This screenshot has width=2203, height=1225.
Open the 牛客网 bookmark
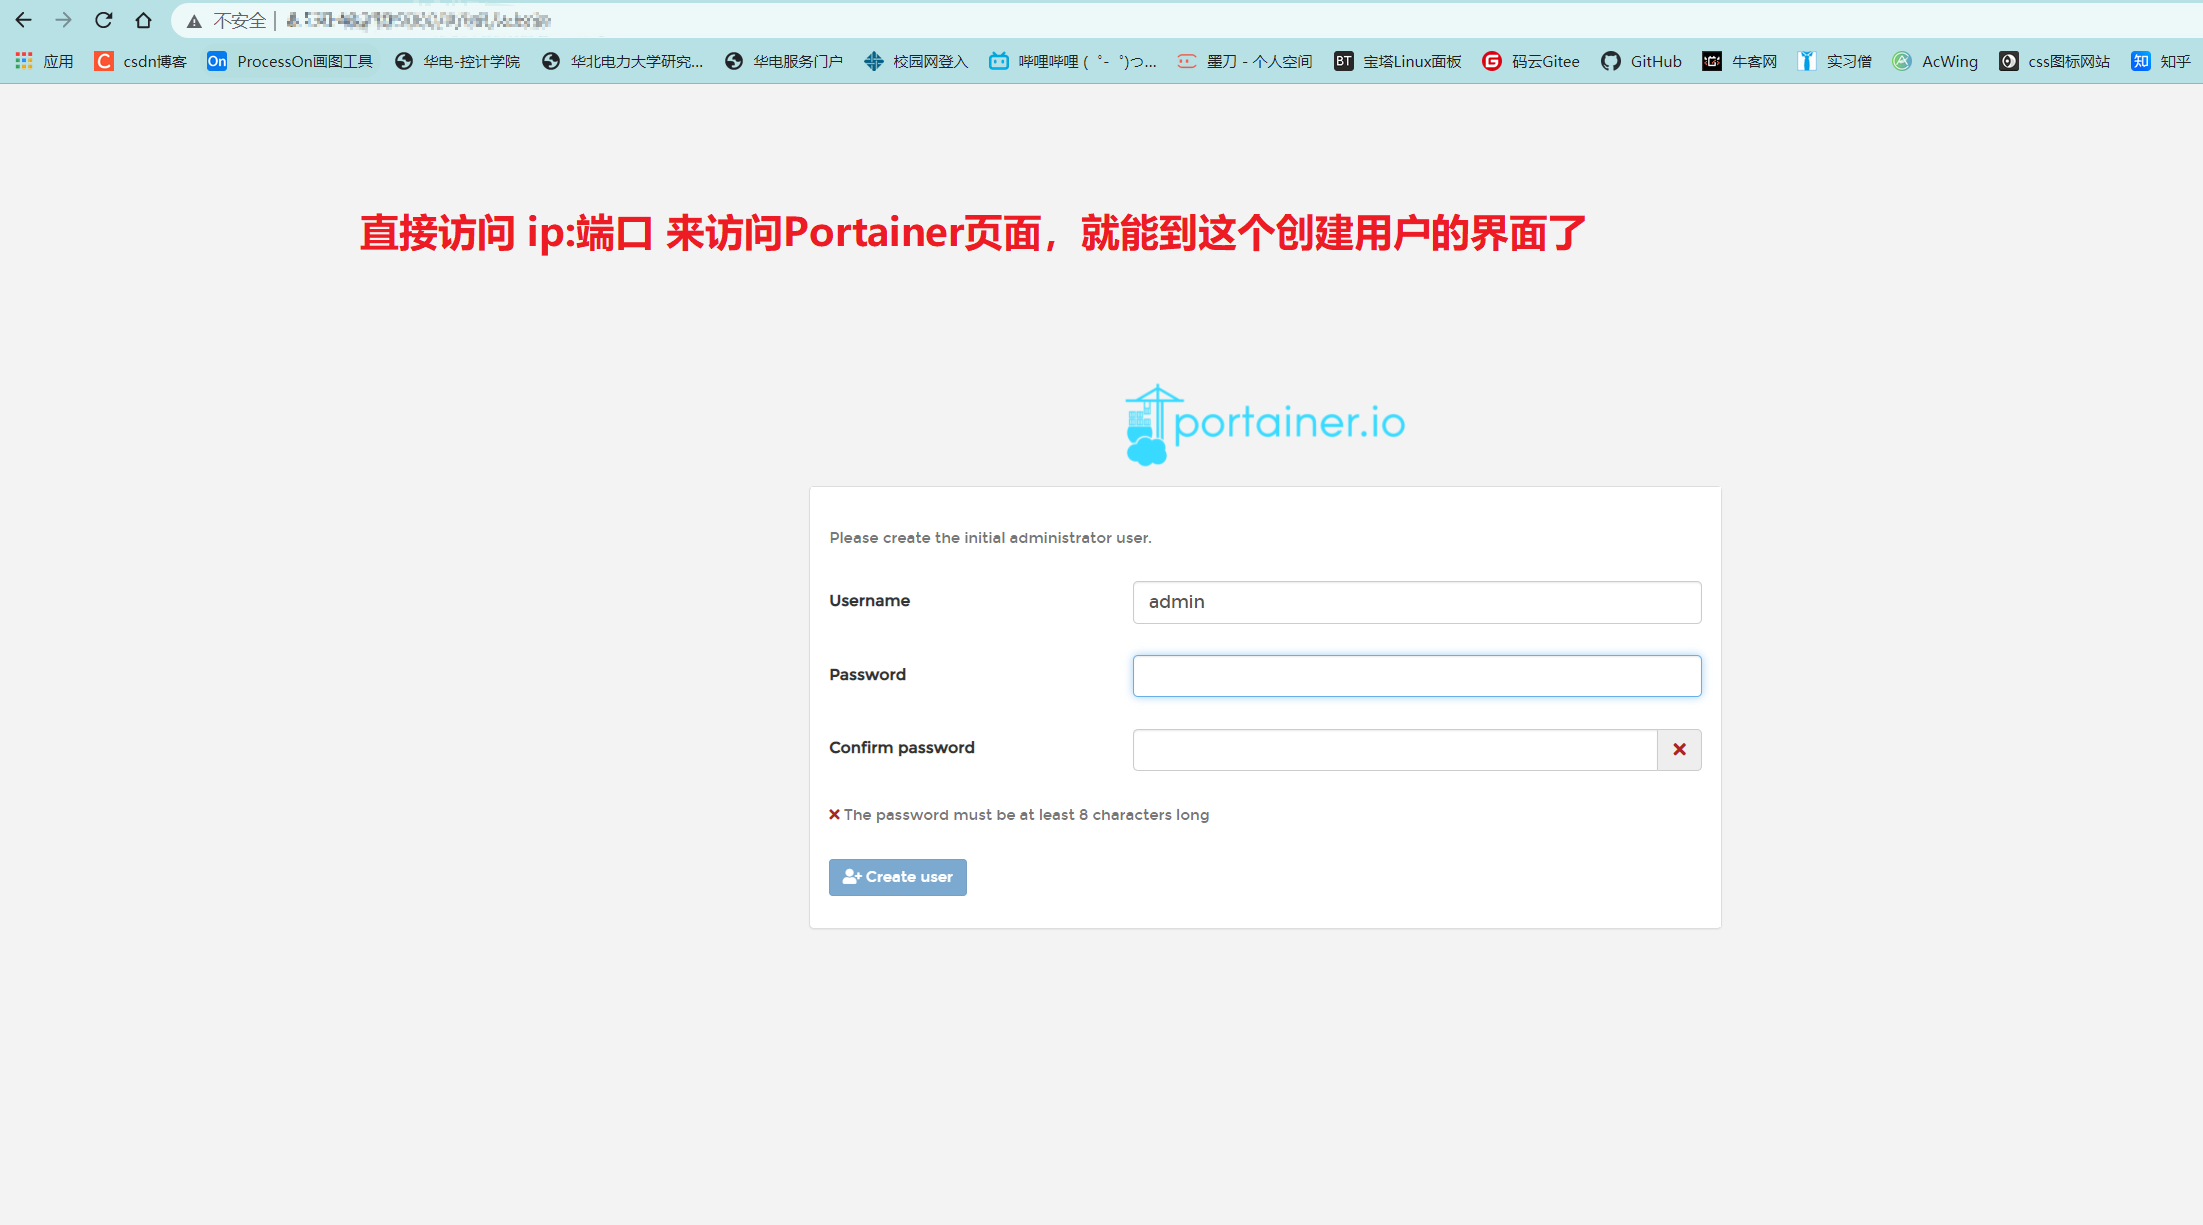[x=1740, y=61]
